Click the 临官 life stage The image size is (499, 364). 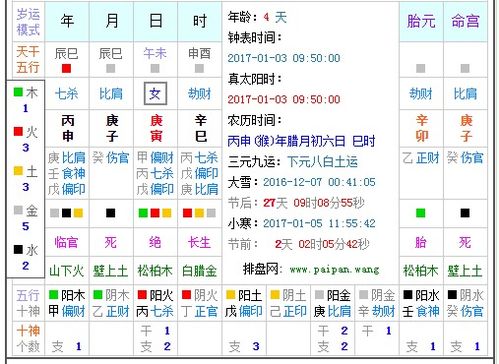coord(66,242)
